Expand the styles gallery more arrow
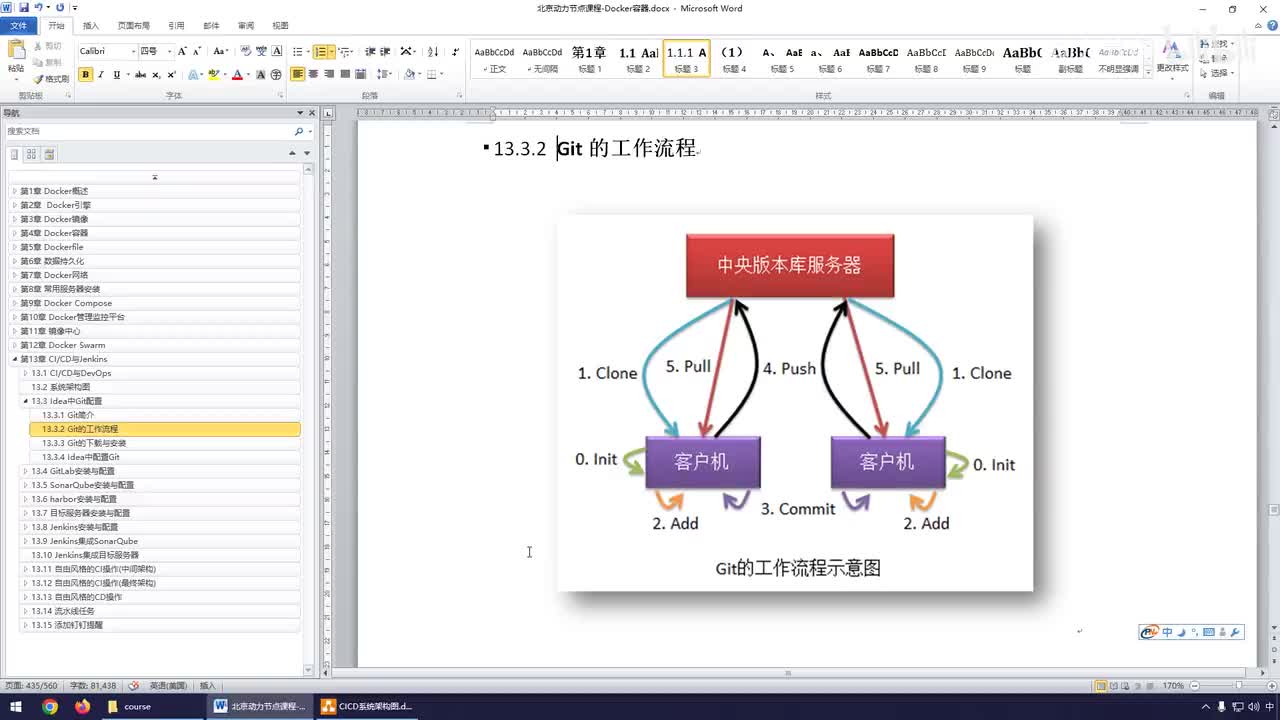The width and height of the screenshot is (1280, 720). point(1148,72)
